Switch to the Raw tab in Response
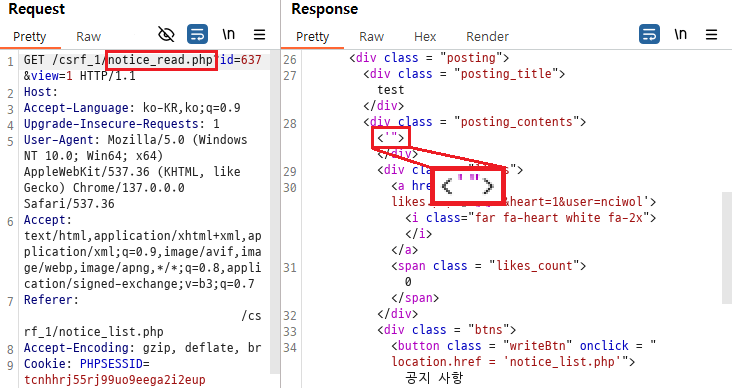The height and width of the screenshot is (388, 732). (371, 36)
